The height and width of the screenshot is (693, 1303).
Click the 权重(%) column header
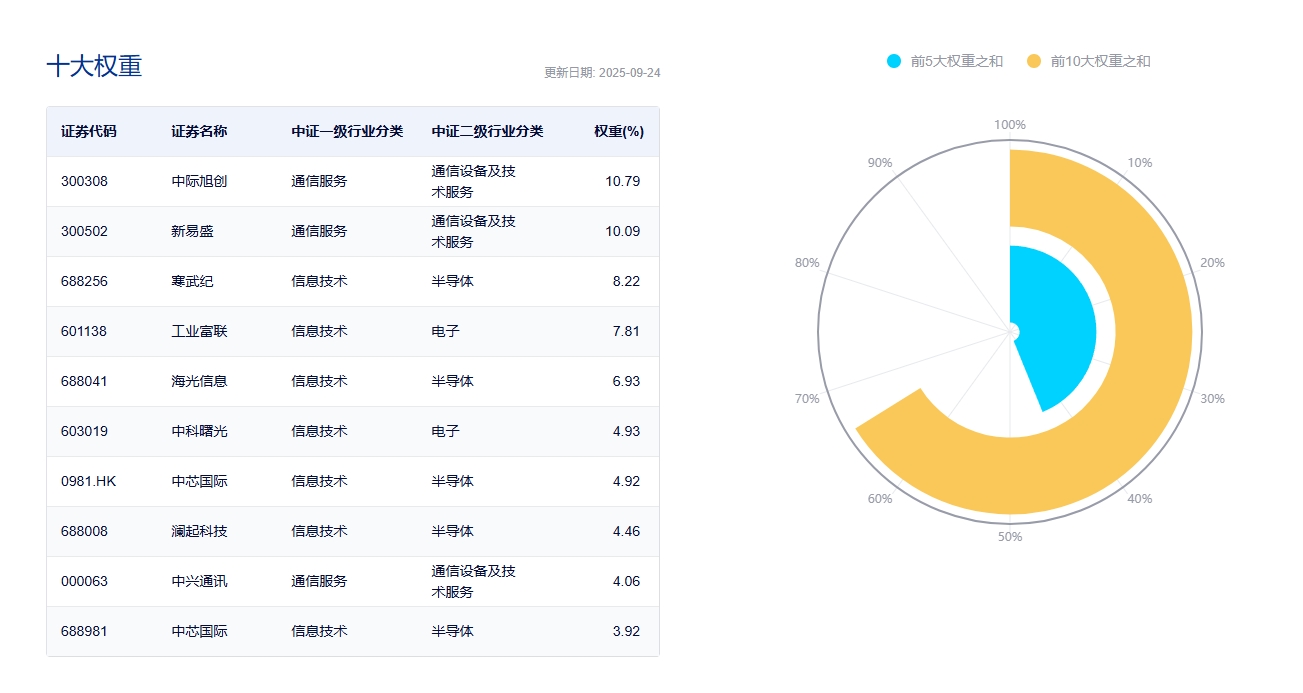[x=618, y=131]
